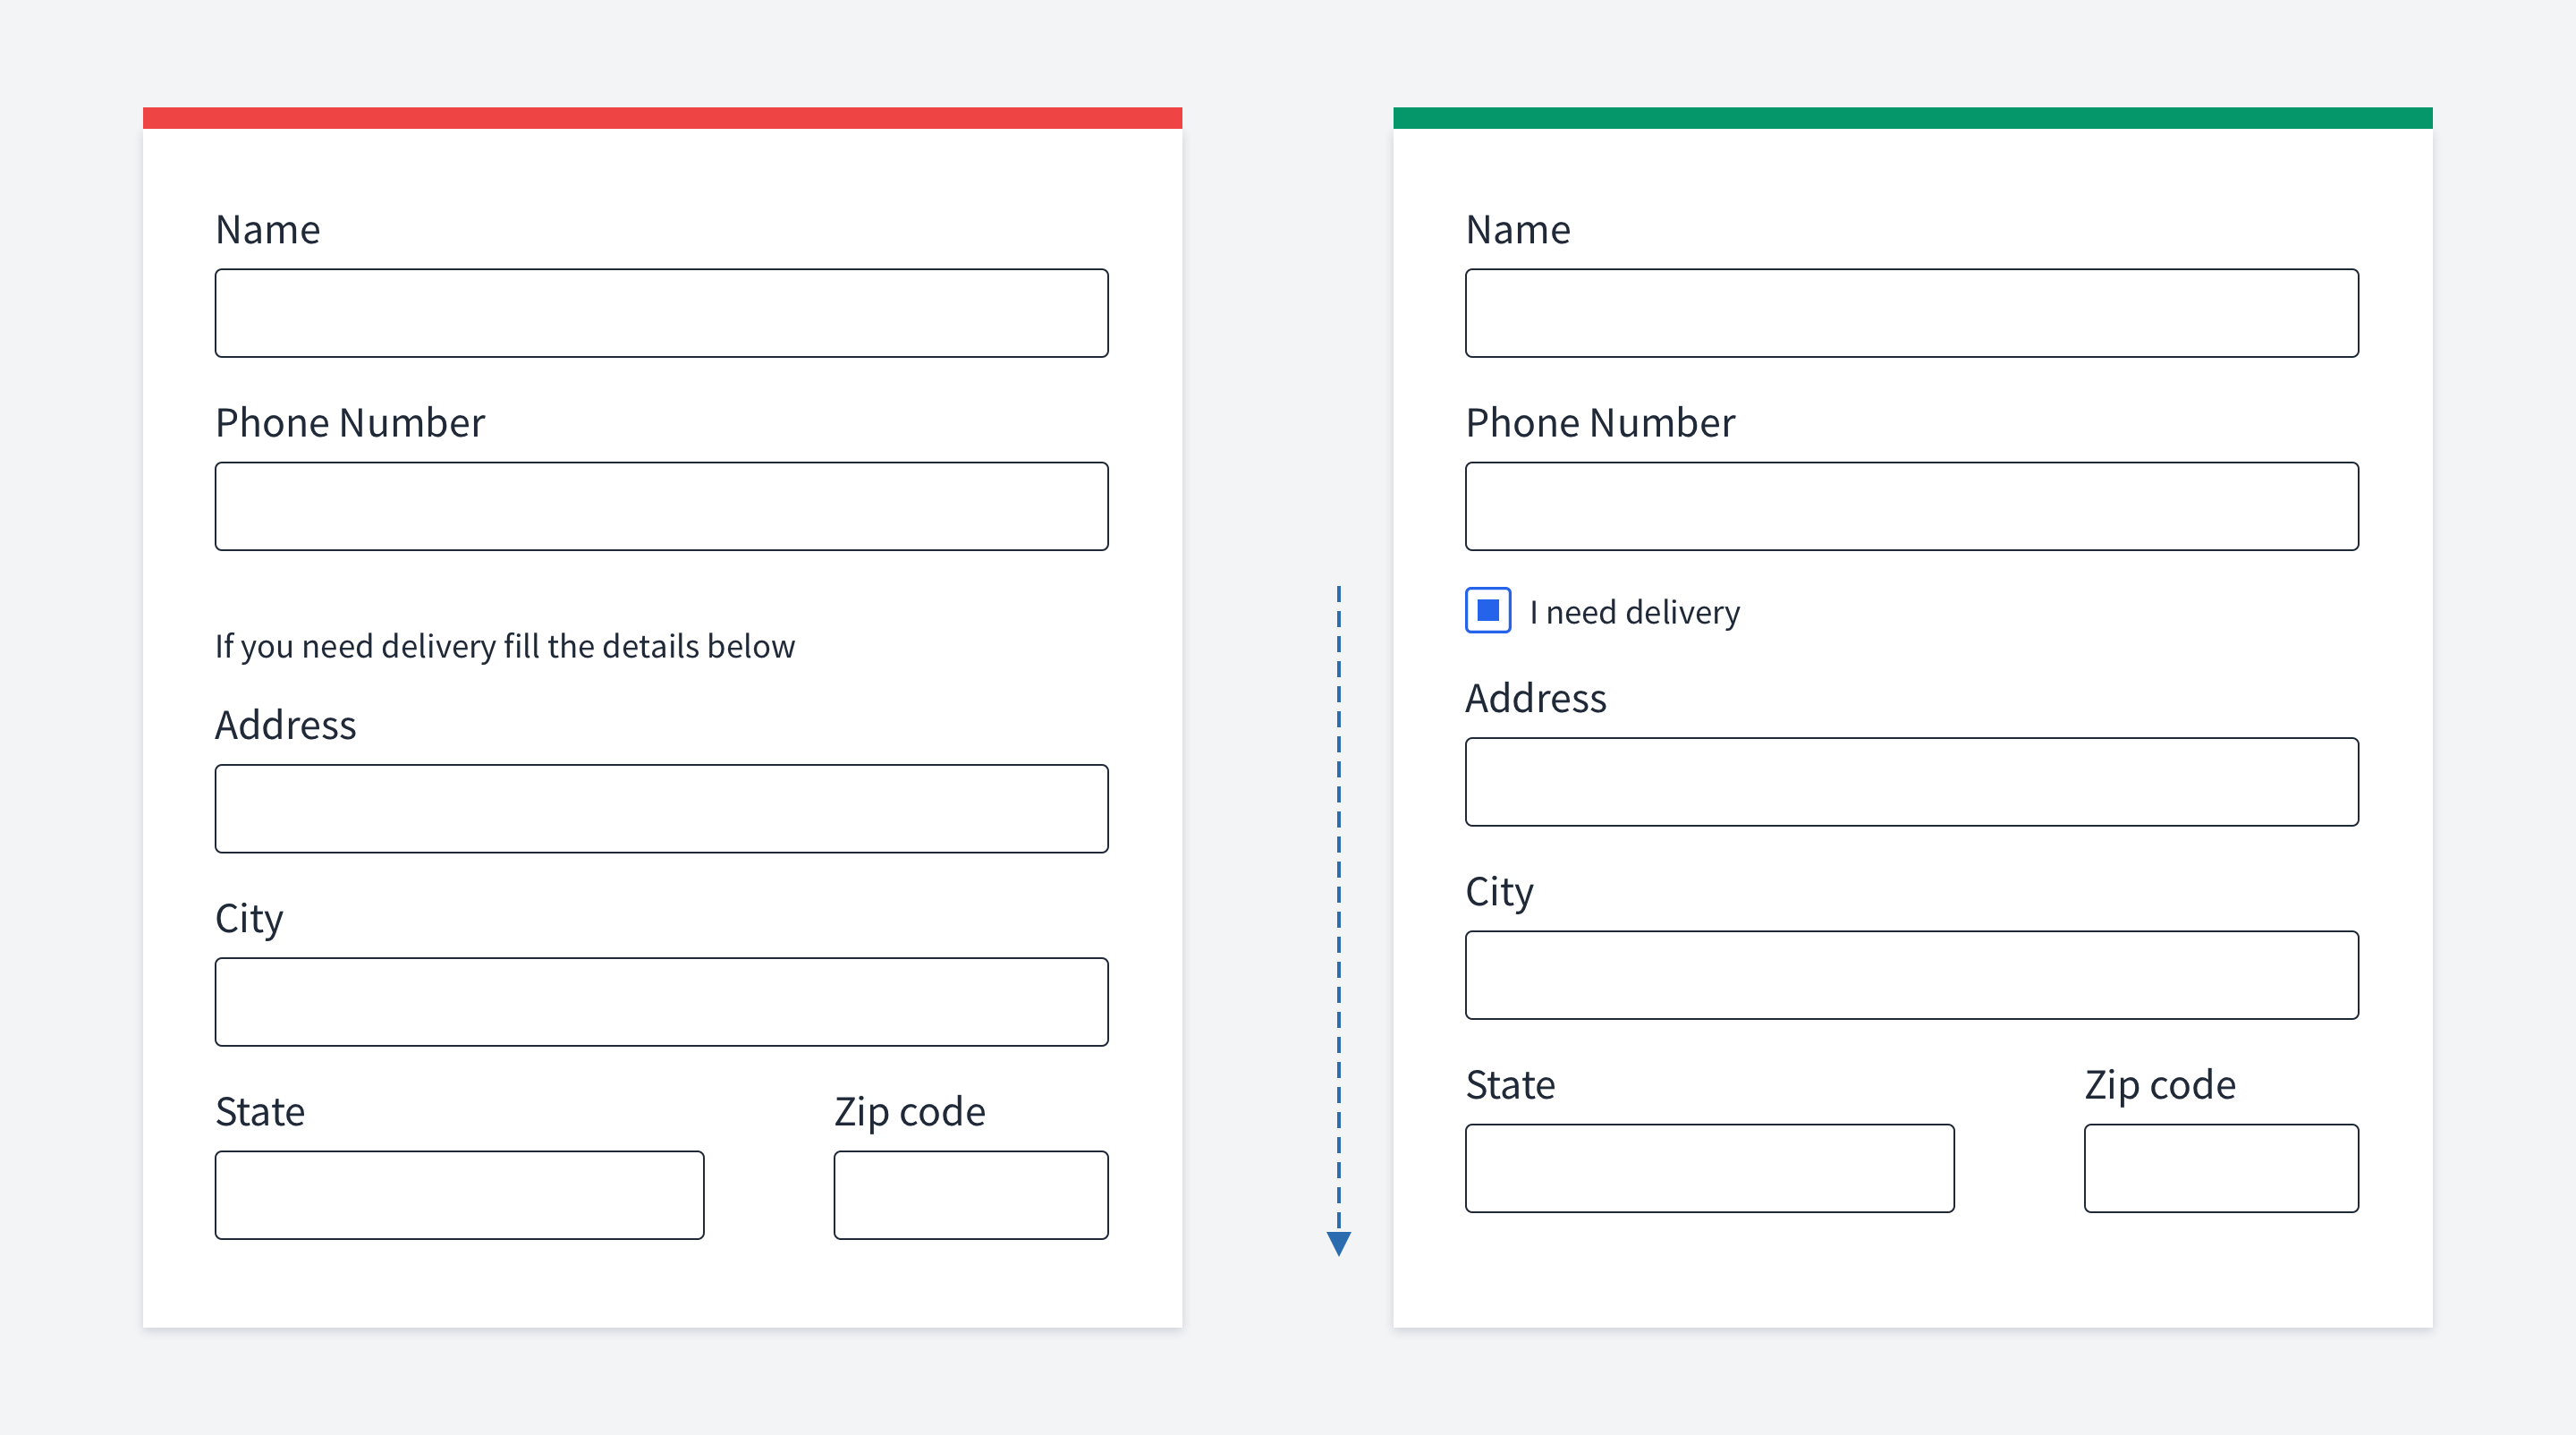
Task: Click Address input in the left form
Action: pyautogui.click(x=661, y=809)
